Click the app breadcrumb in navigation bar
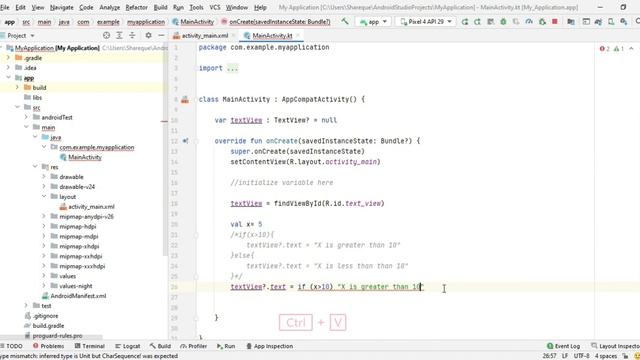The width and height of the screenshot is (640, 360). pyautogui.click(x=10, y=22)
